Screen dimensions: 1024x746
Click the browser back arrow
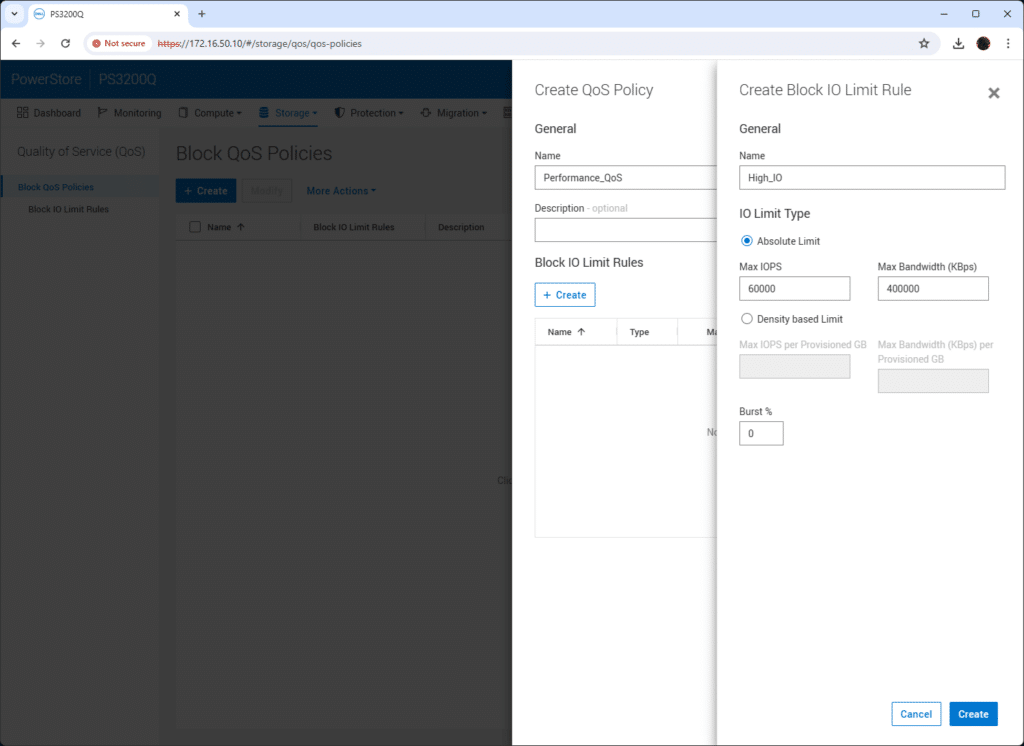(16, 43)
